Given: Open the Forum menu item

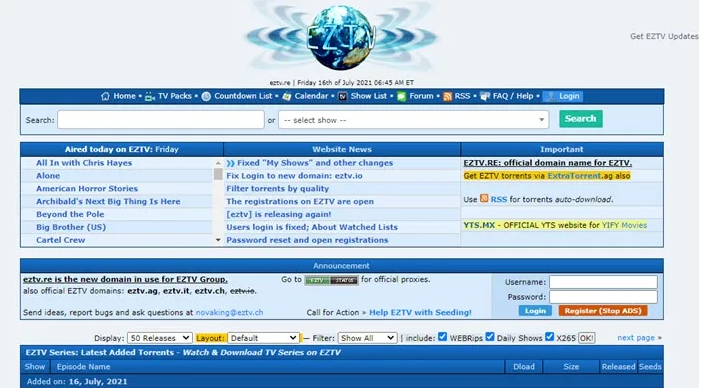Looking at the screenshot, I should point(421,96).
